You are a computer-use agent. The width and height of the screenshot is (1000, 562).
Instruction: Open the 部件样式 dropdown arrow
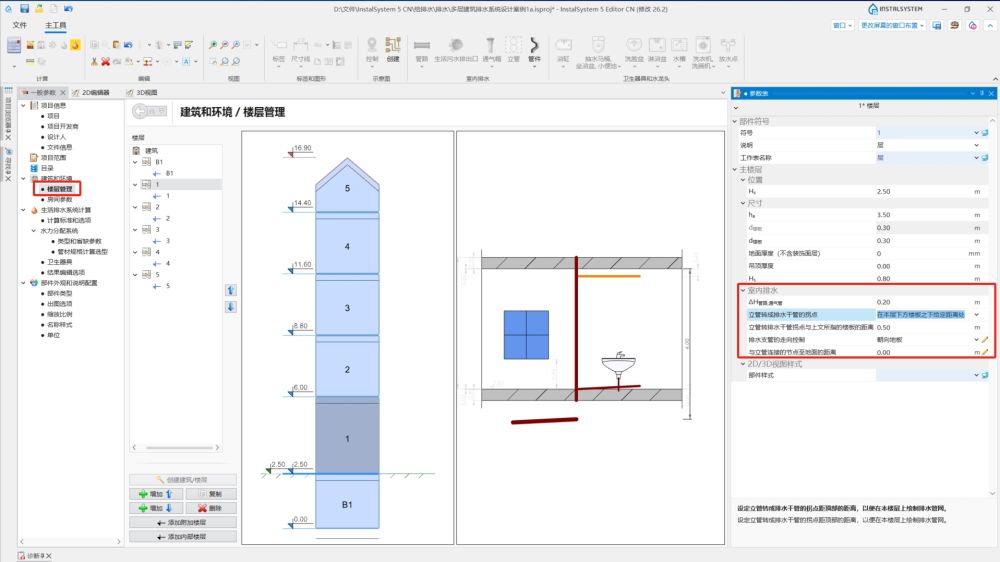click(x=976, y=375)
